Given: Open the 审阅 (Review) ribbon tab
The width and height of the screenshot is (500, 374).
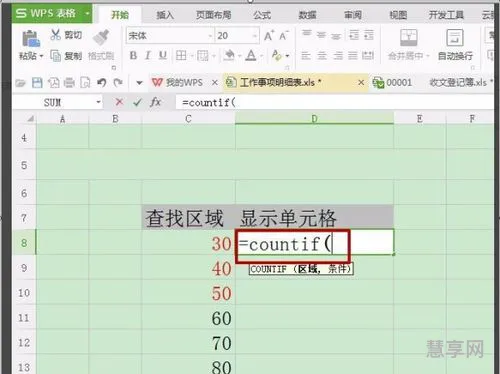Looking at the screenshot, I should [x=353, y=15].
